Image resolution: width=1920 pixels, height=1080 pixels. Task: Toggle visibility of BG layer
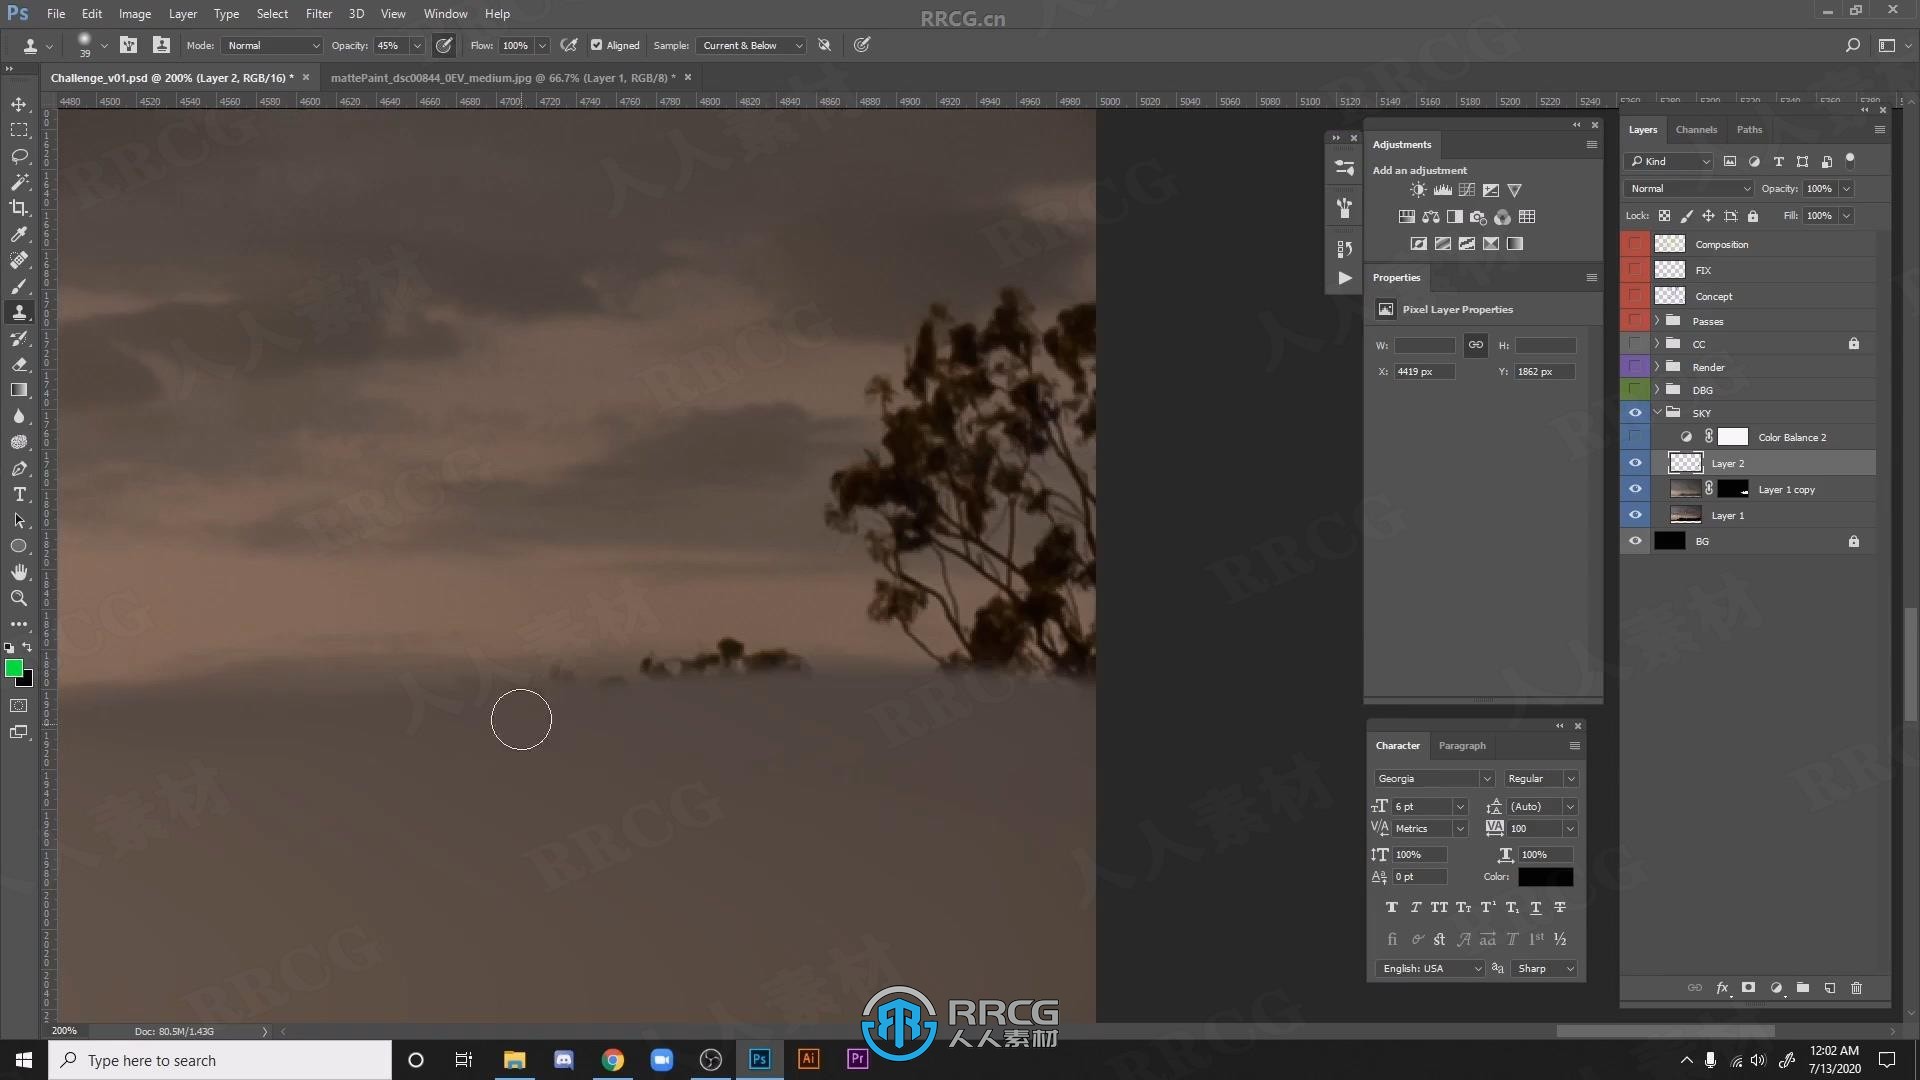1635,541
